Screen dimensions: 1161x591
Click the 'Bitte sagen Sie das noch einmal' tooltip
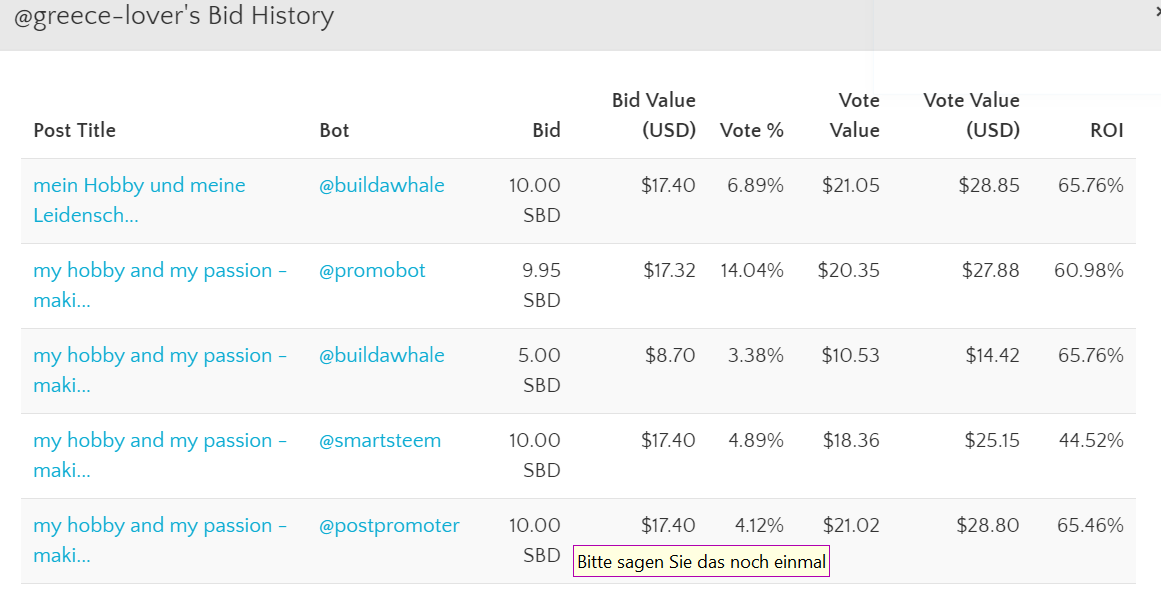[x=701, y=561]
